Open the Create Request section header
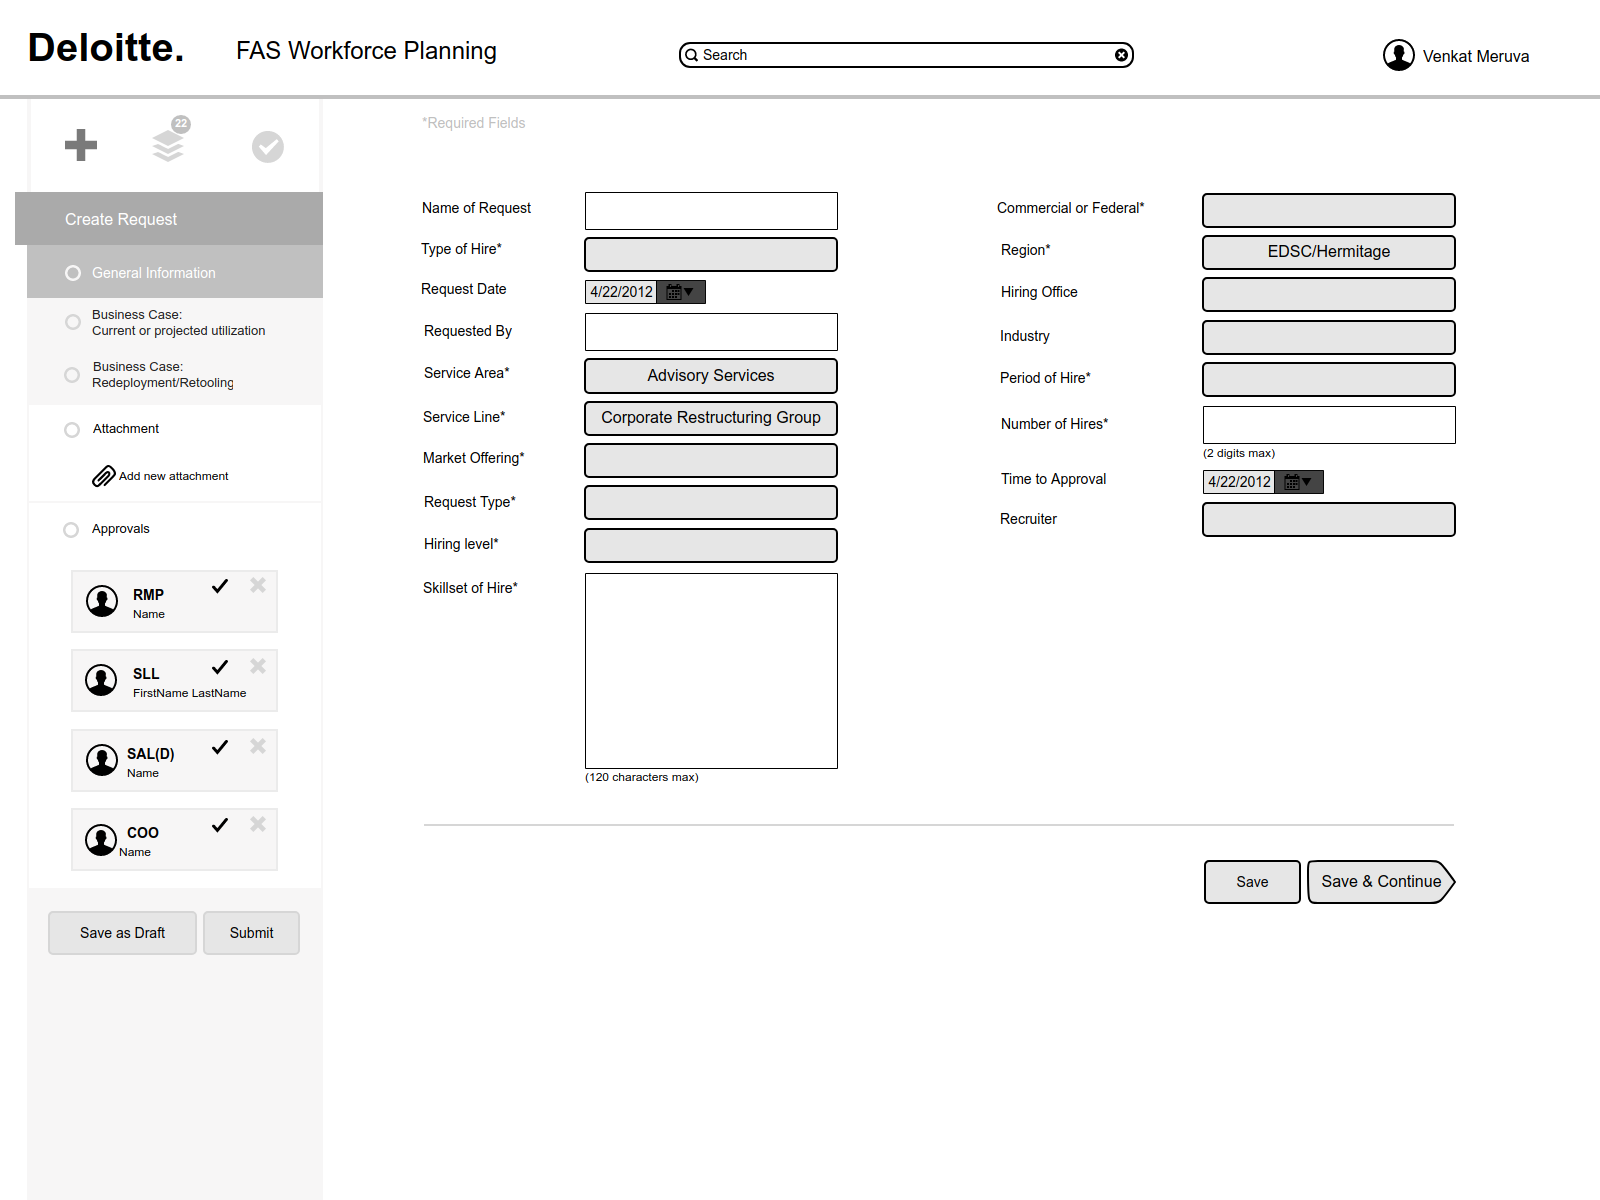The width and height of the screenshot is (1600, 1200). (x=169, y=219)
